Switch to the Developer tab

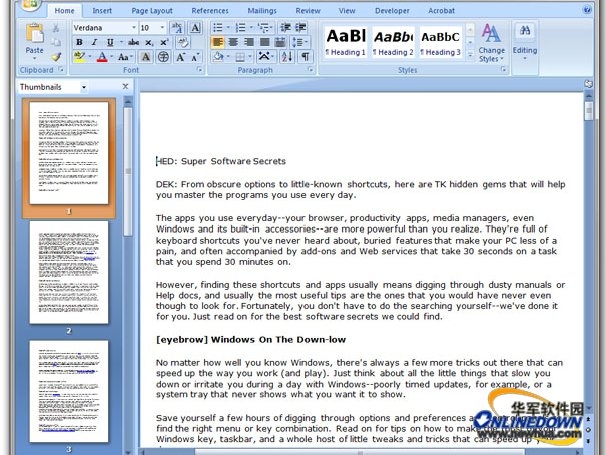(392, 11)
